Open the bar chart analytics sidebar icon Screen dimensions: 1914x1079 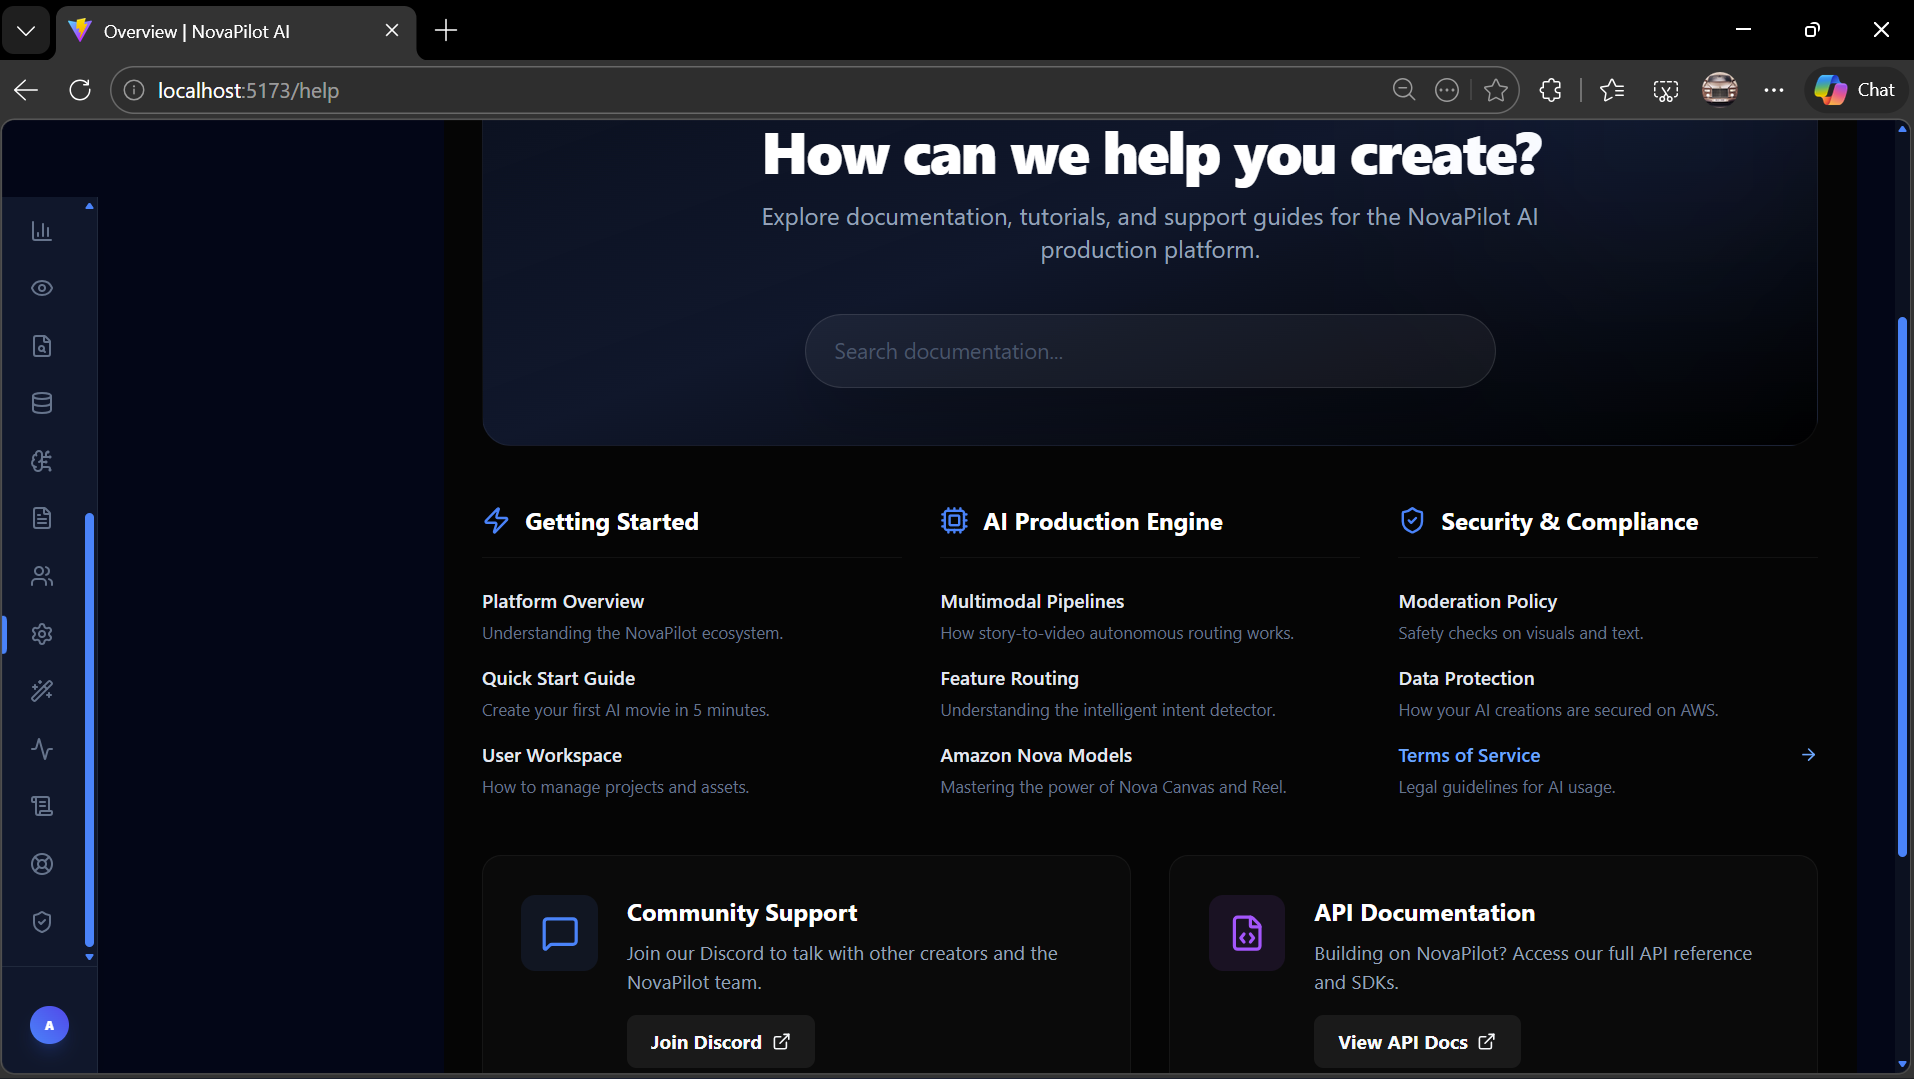[42, 231]
